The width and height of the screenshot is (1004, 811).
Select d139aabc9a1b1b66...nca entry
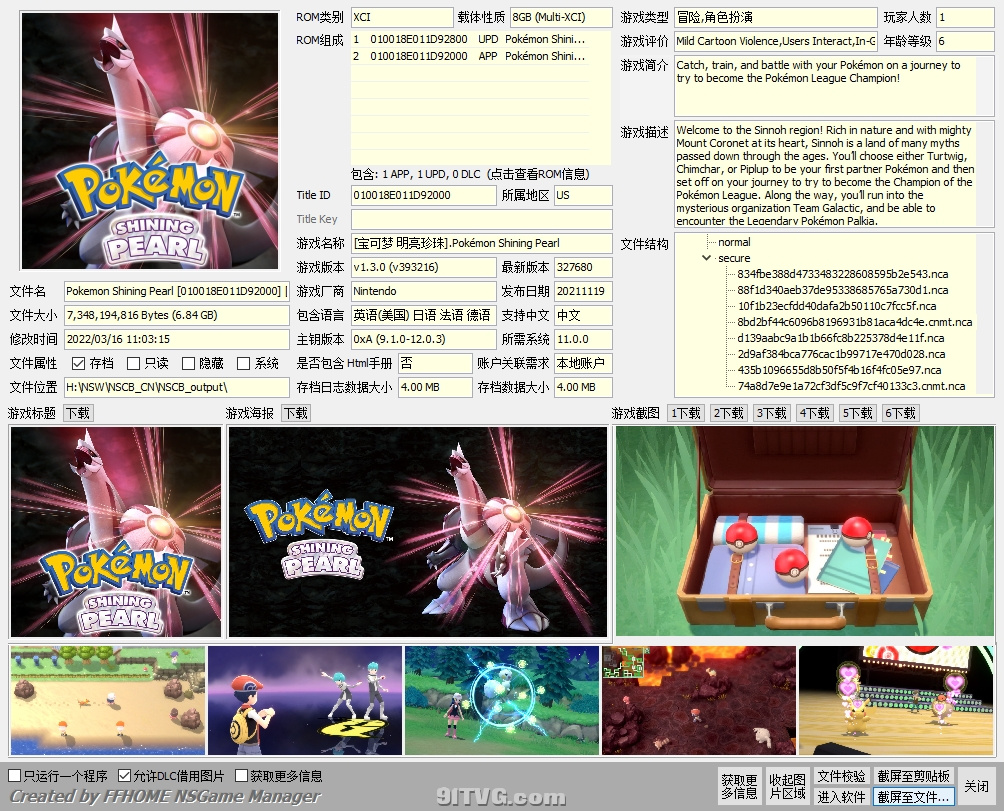click(841, 338)
